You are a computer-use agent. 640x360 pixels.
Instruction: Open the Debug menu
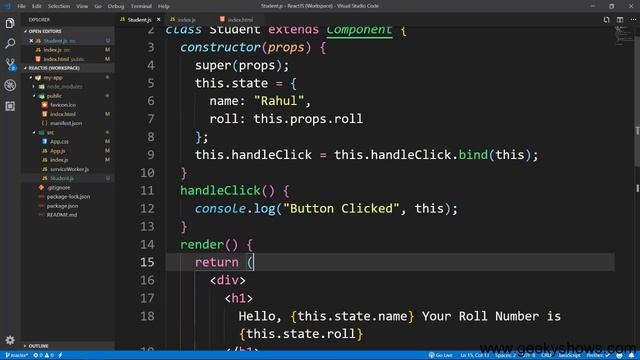(116, 6)
